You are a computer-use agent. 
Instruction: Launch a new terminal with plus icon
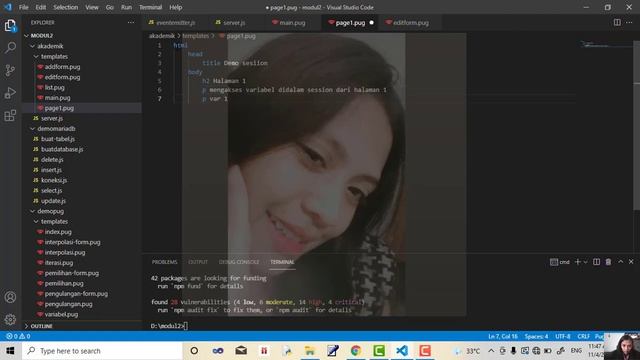[x=578, y=262]
